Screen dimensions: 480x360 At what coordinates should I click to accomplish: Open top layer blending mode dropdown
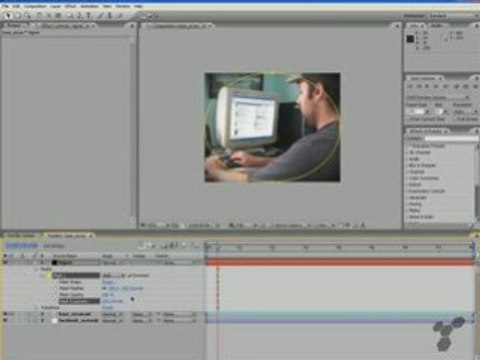click(113, 263)
